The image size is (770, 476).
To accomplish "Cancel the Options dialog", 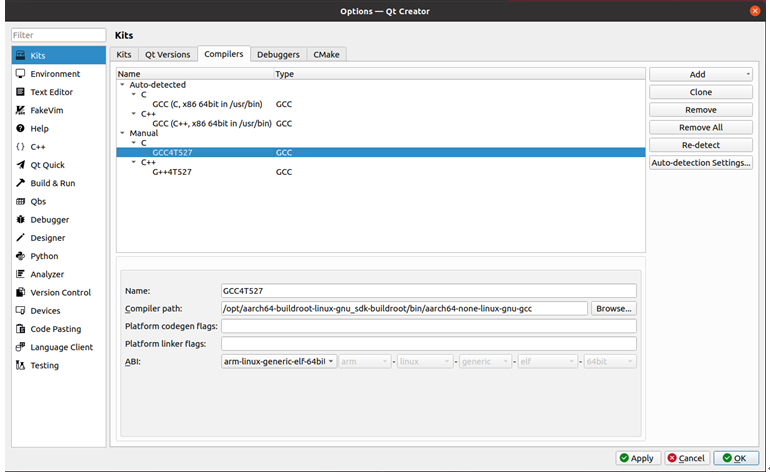I will pyautogui.click(x=687, y=458).
